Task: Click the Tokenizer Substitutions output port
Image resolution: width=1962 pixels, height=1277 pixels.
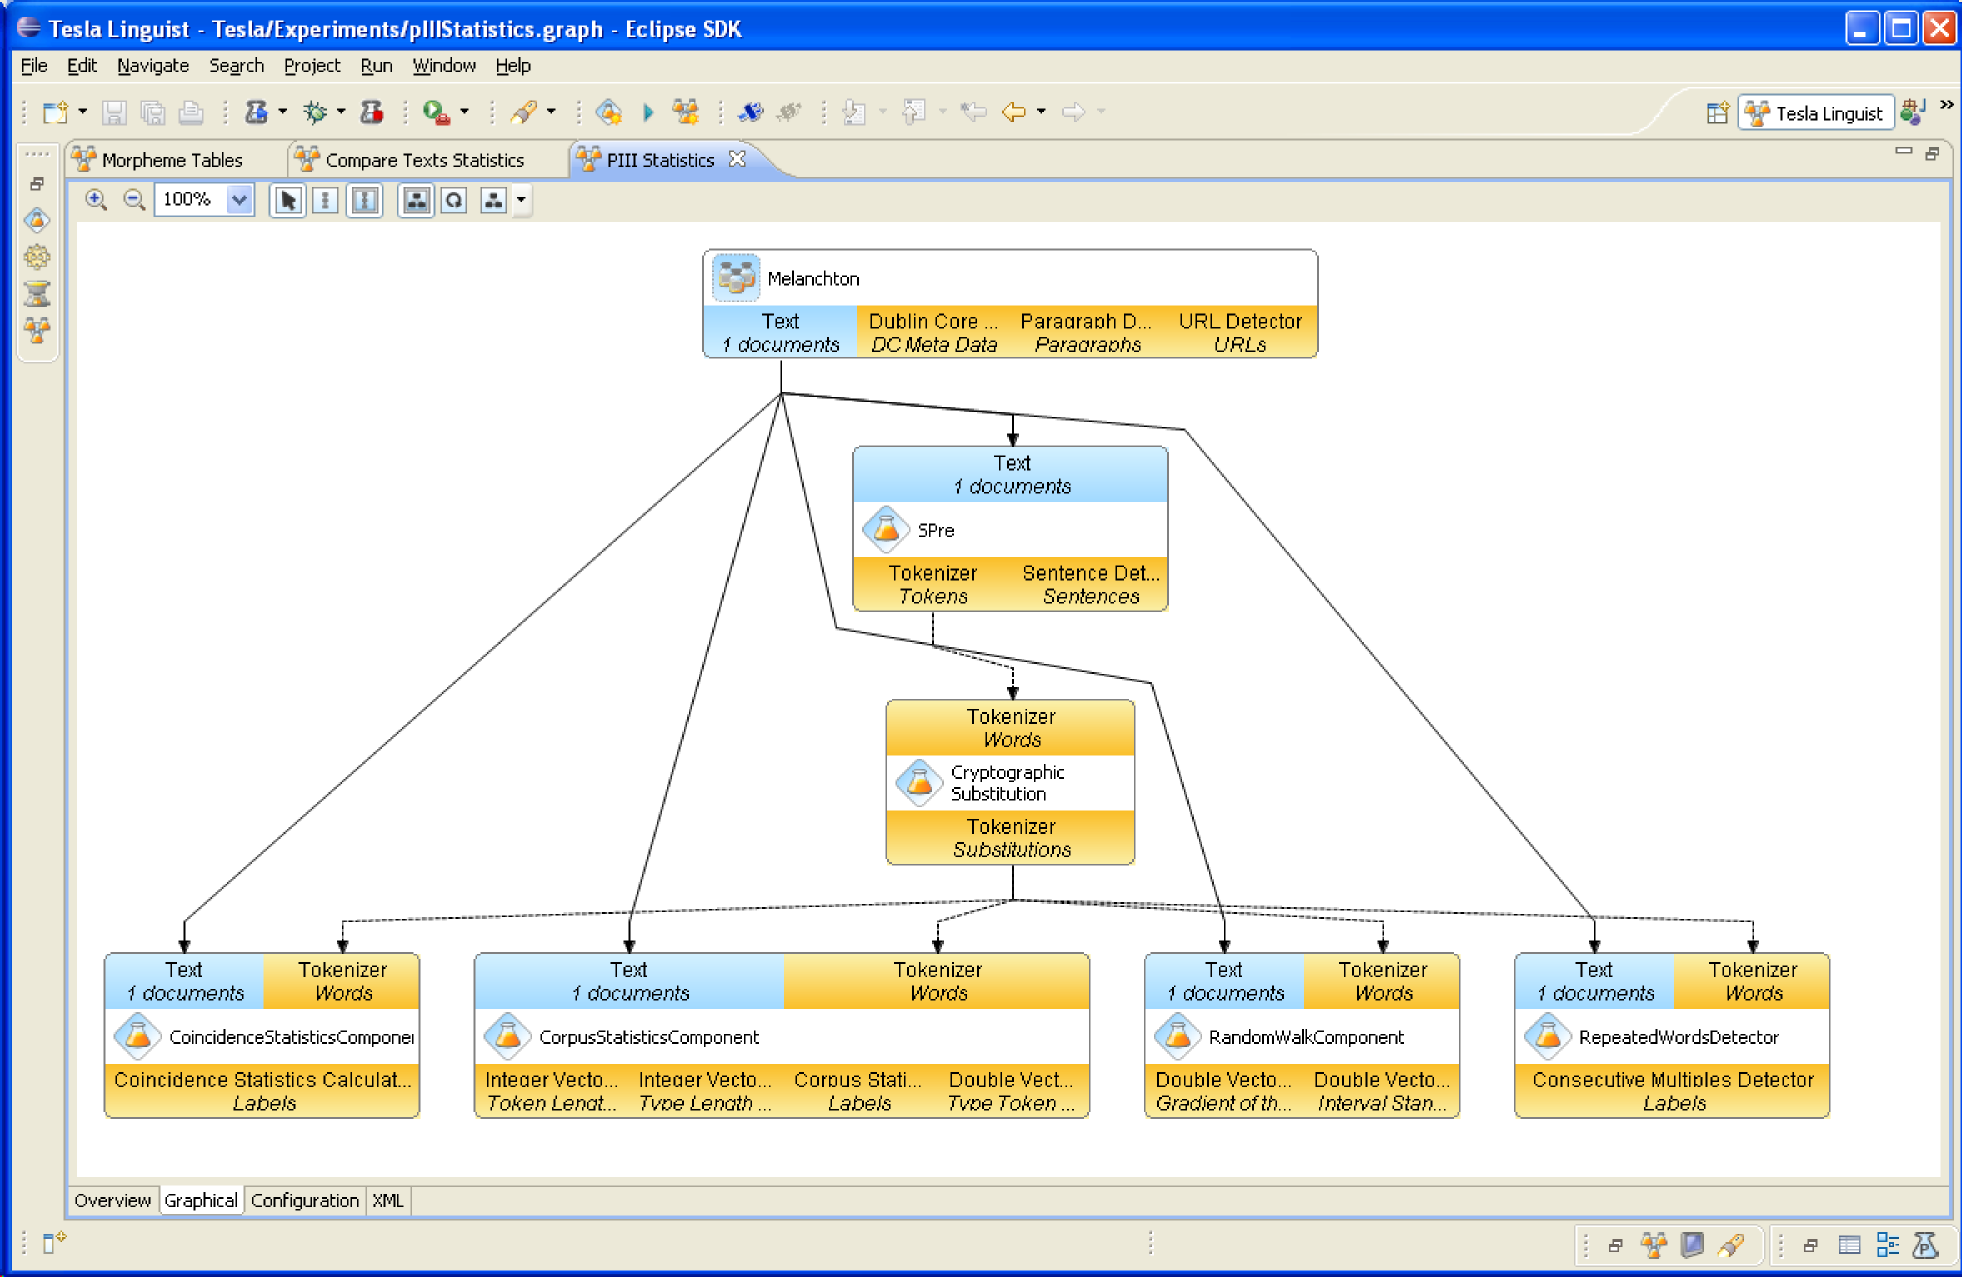Action: [x=1010, y=838]
